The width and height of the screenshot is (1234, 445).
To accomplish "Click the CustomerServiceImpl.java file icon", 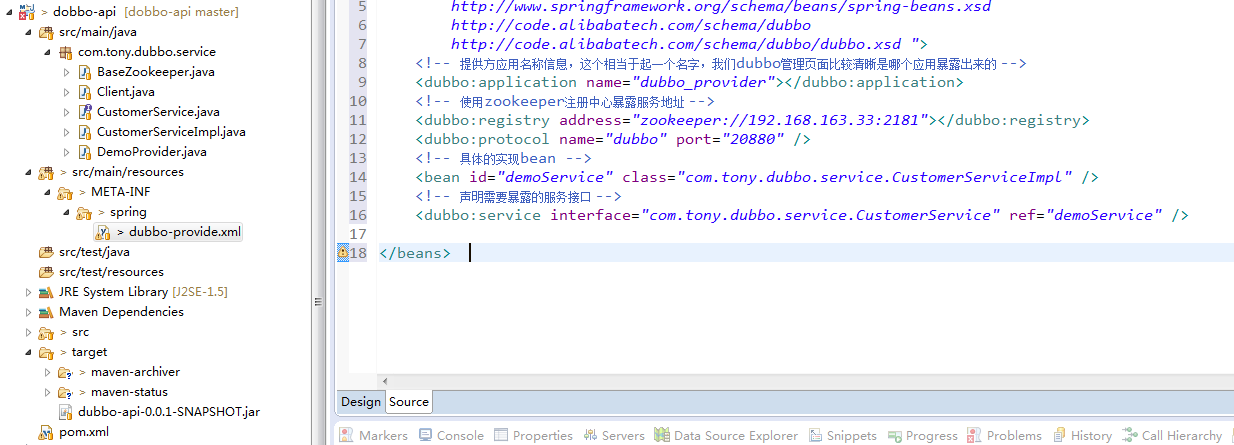I will tap(85, 132).
